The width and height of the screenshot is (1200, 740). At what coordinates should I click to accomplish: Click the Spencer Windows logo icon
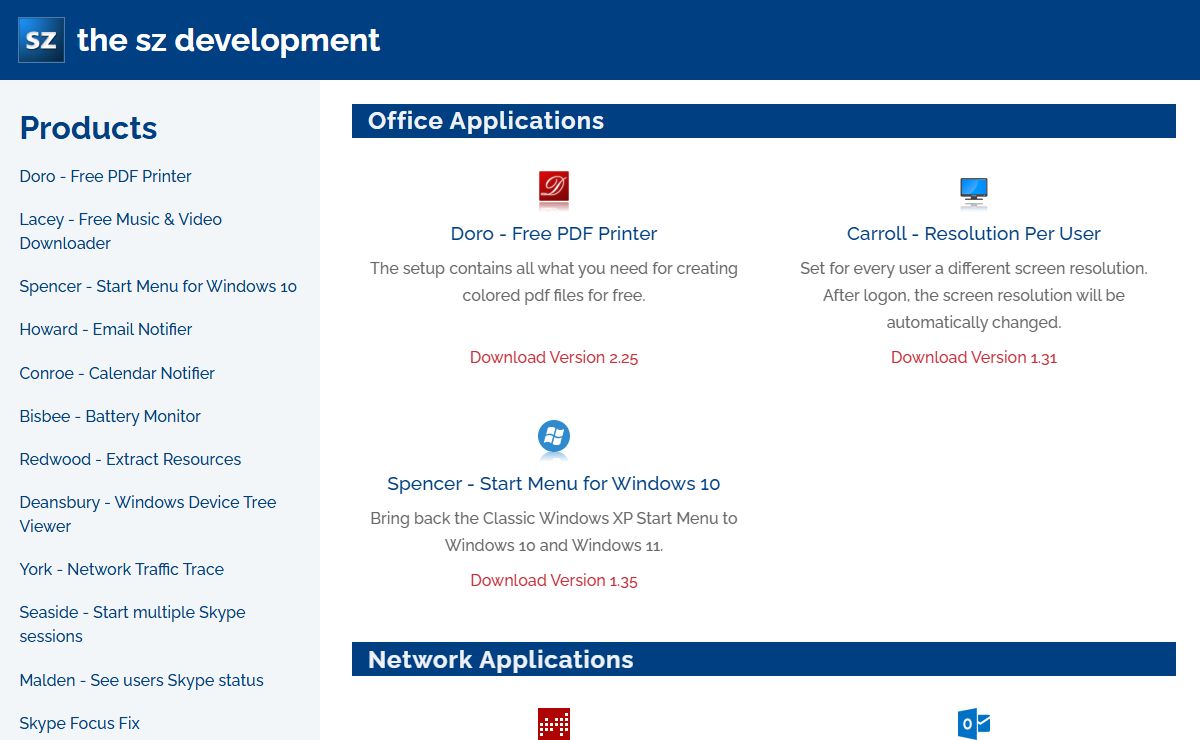point(554,437)
